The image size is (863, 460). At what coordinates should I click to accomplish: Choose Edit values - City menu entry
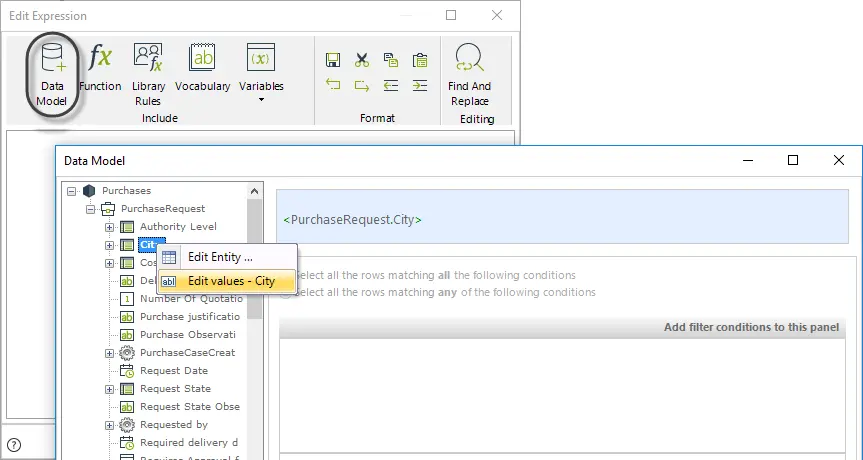pyautogui.click(x=227, y=281)
